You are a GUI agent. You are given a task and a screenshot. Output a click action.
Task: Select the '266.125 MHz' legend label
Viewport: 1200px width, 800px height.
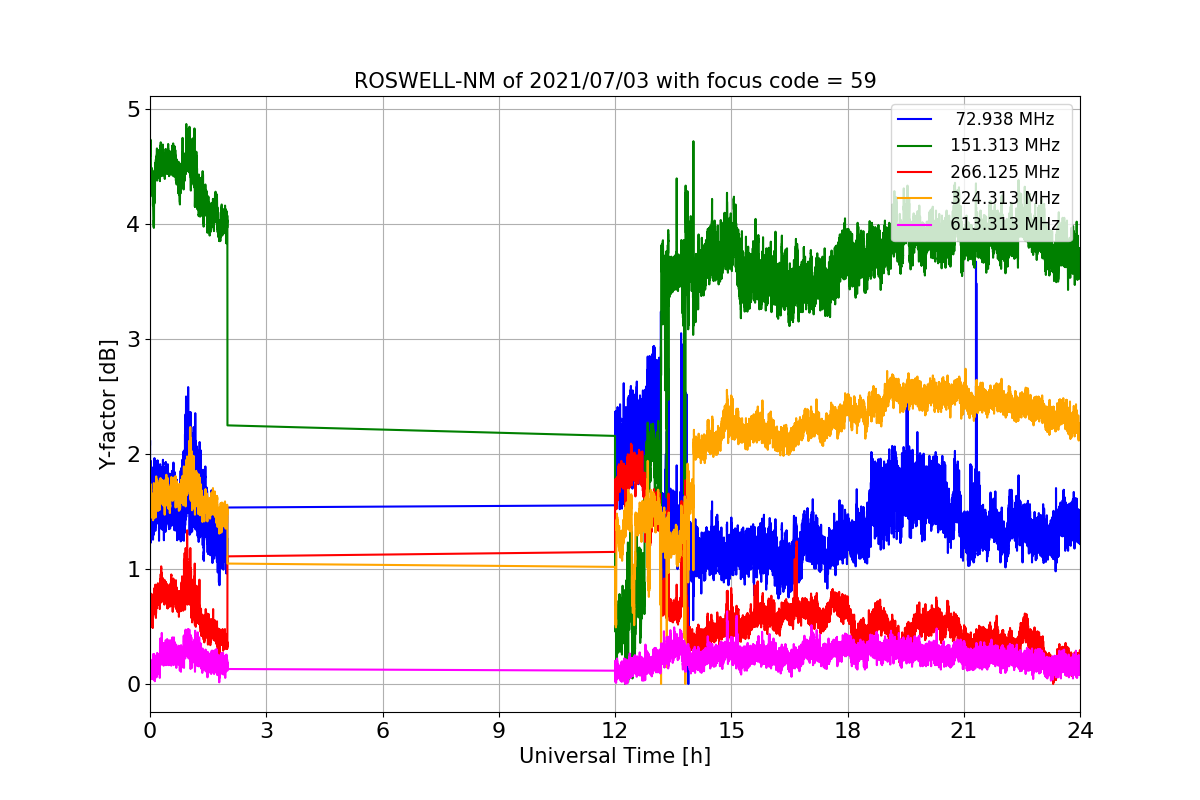(1005, 172)
